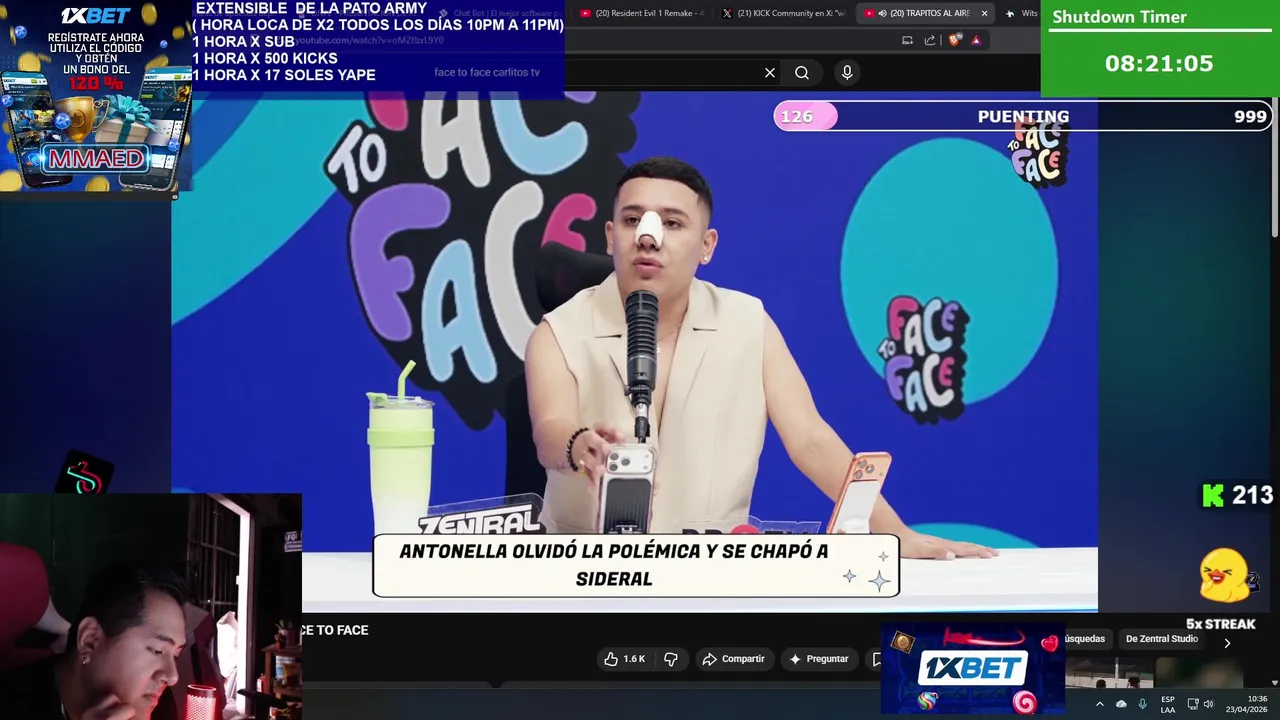The image size is (1280, 720).
Task: Switch to the Wits tab
Action: coord(1022,13)
